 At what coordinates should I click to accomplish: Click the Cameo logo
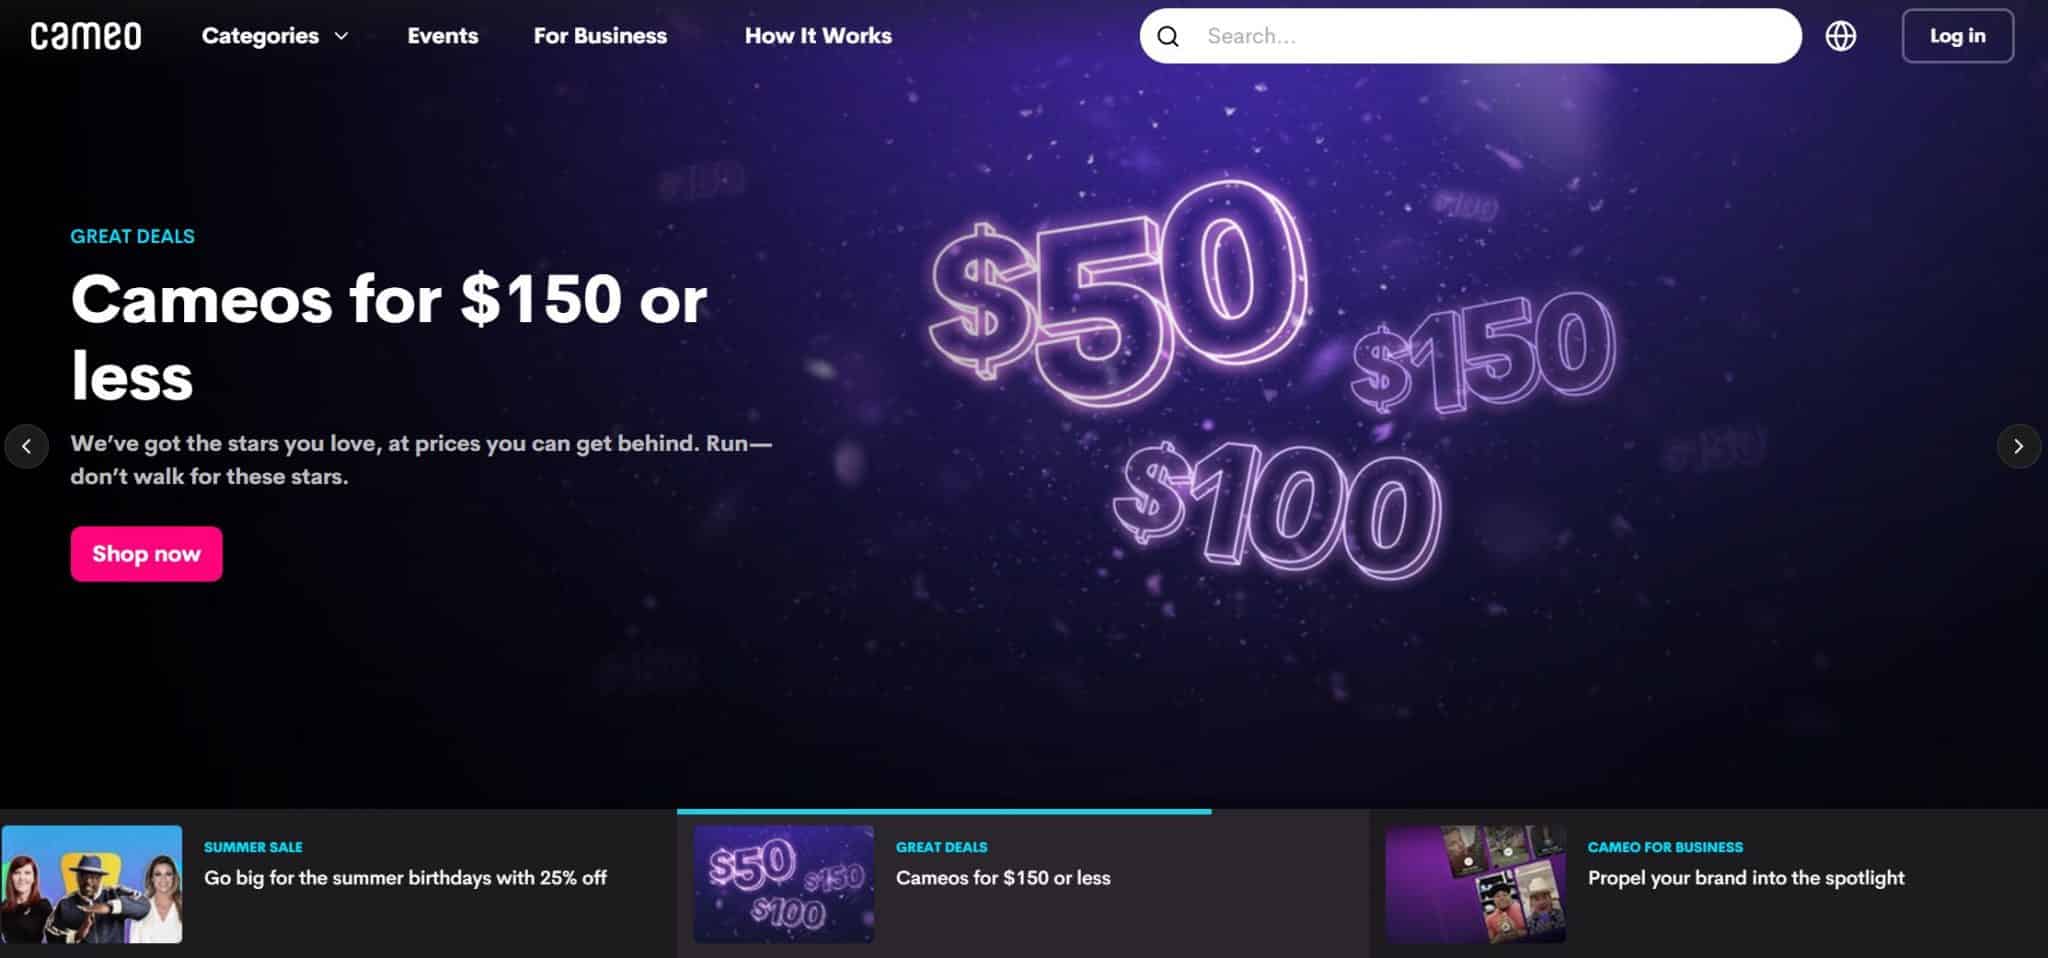pyautogui.click(x=86, y=36)
